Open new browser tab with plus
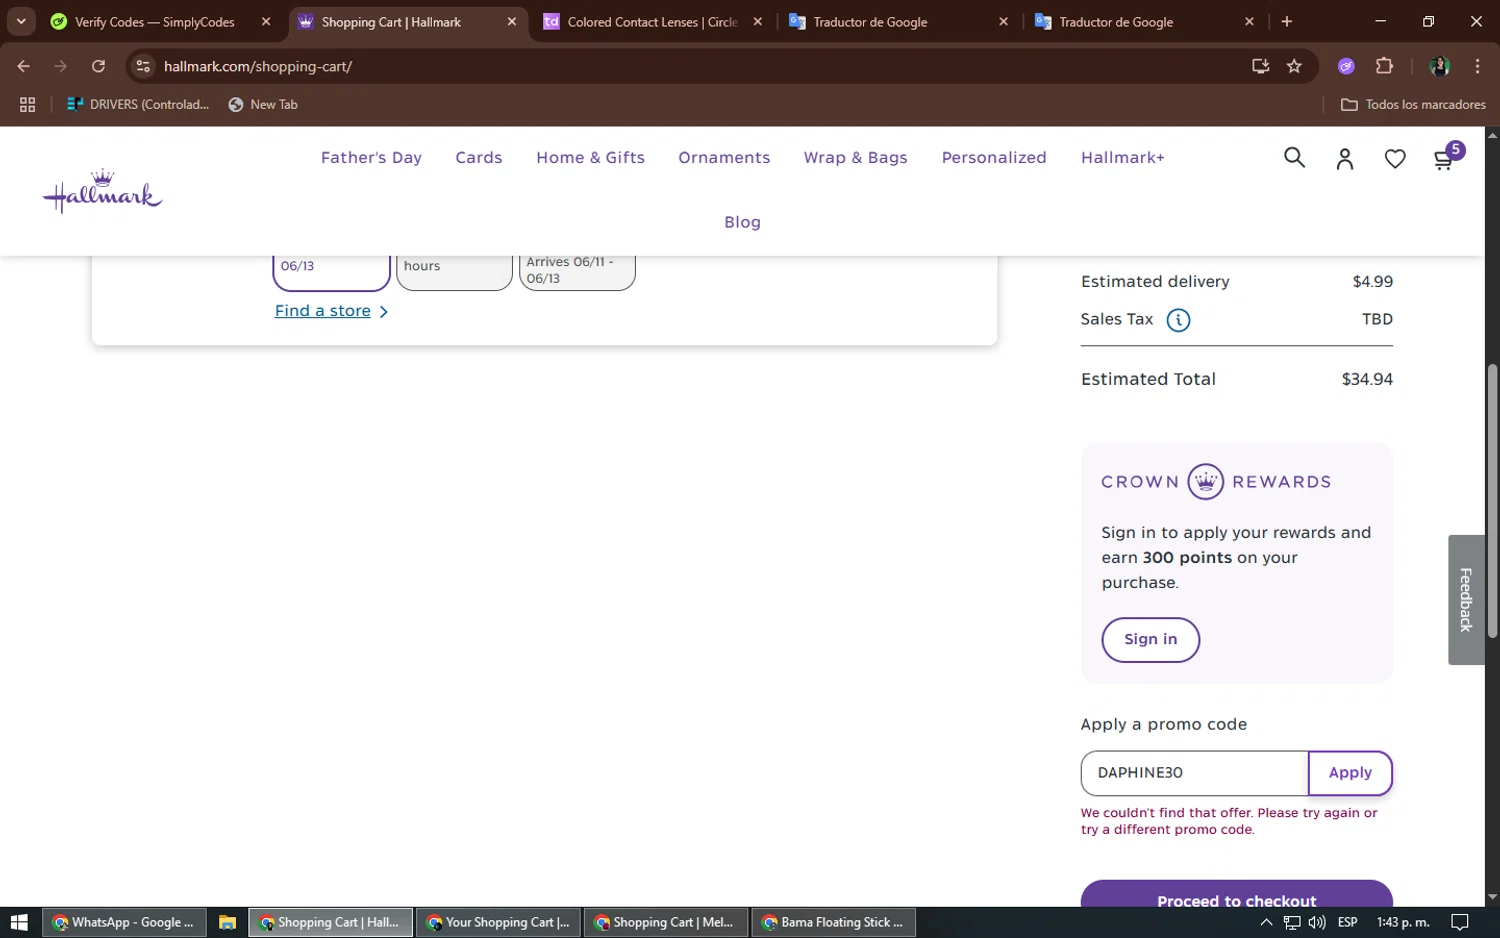The width and height of the screenshot is (1500, 938). click(x=1286, y=21)
